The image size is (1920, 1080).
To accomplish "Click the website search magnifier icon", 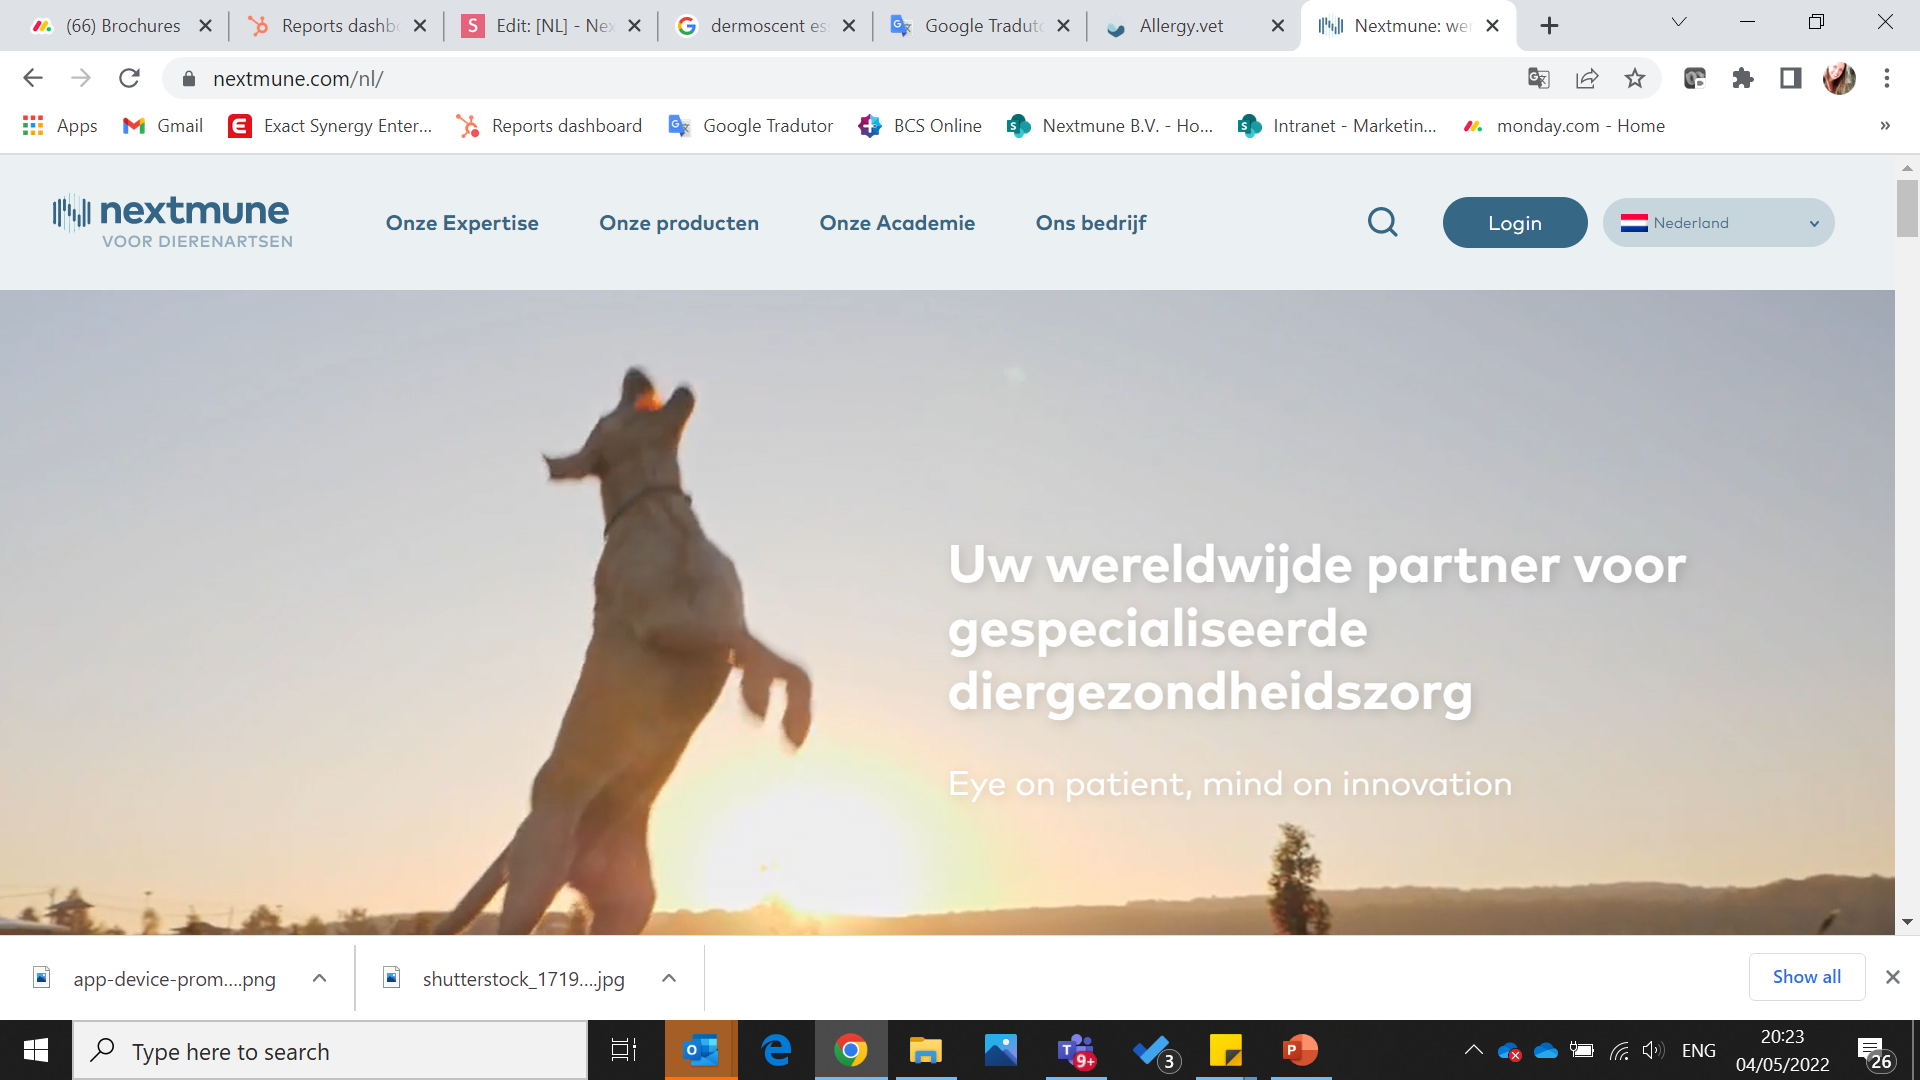I will (x=1382, y=222).
